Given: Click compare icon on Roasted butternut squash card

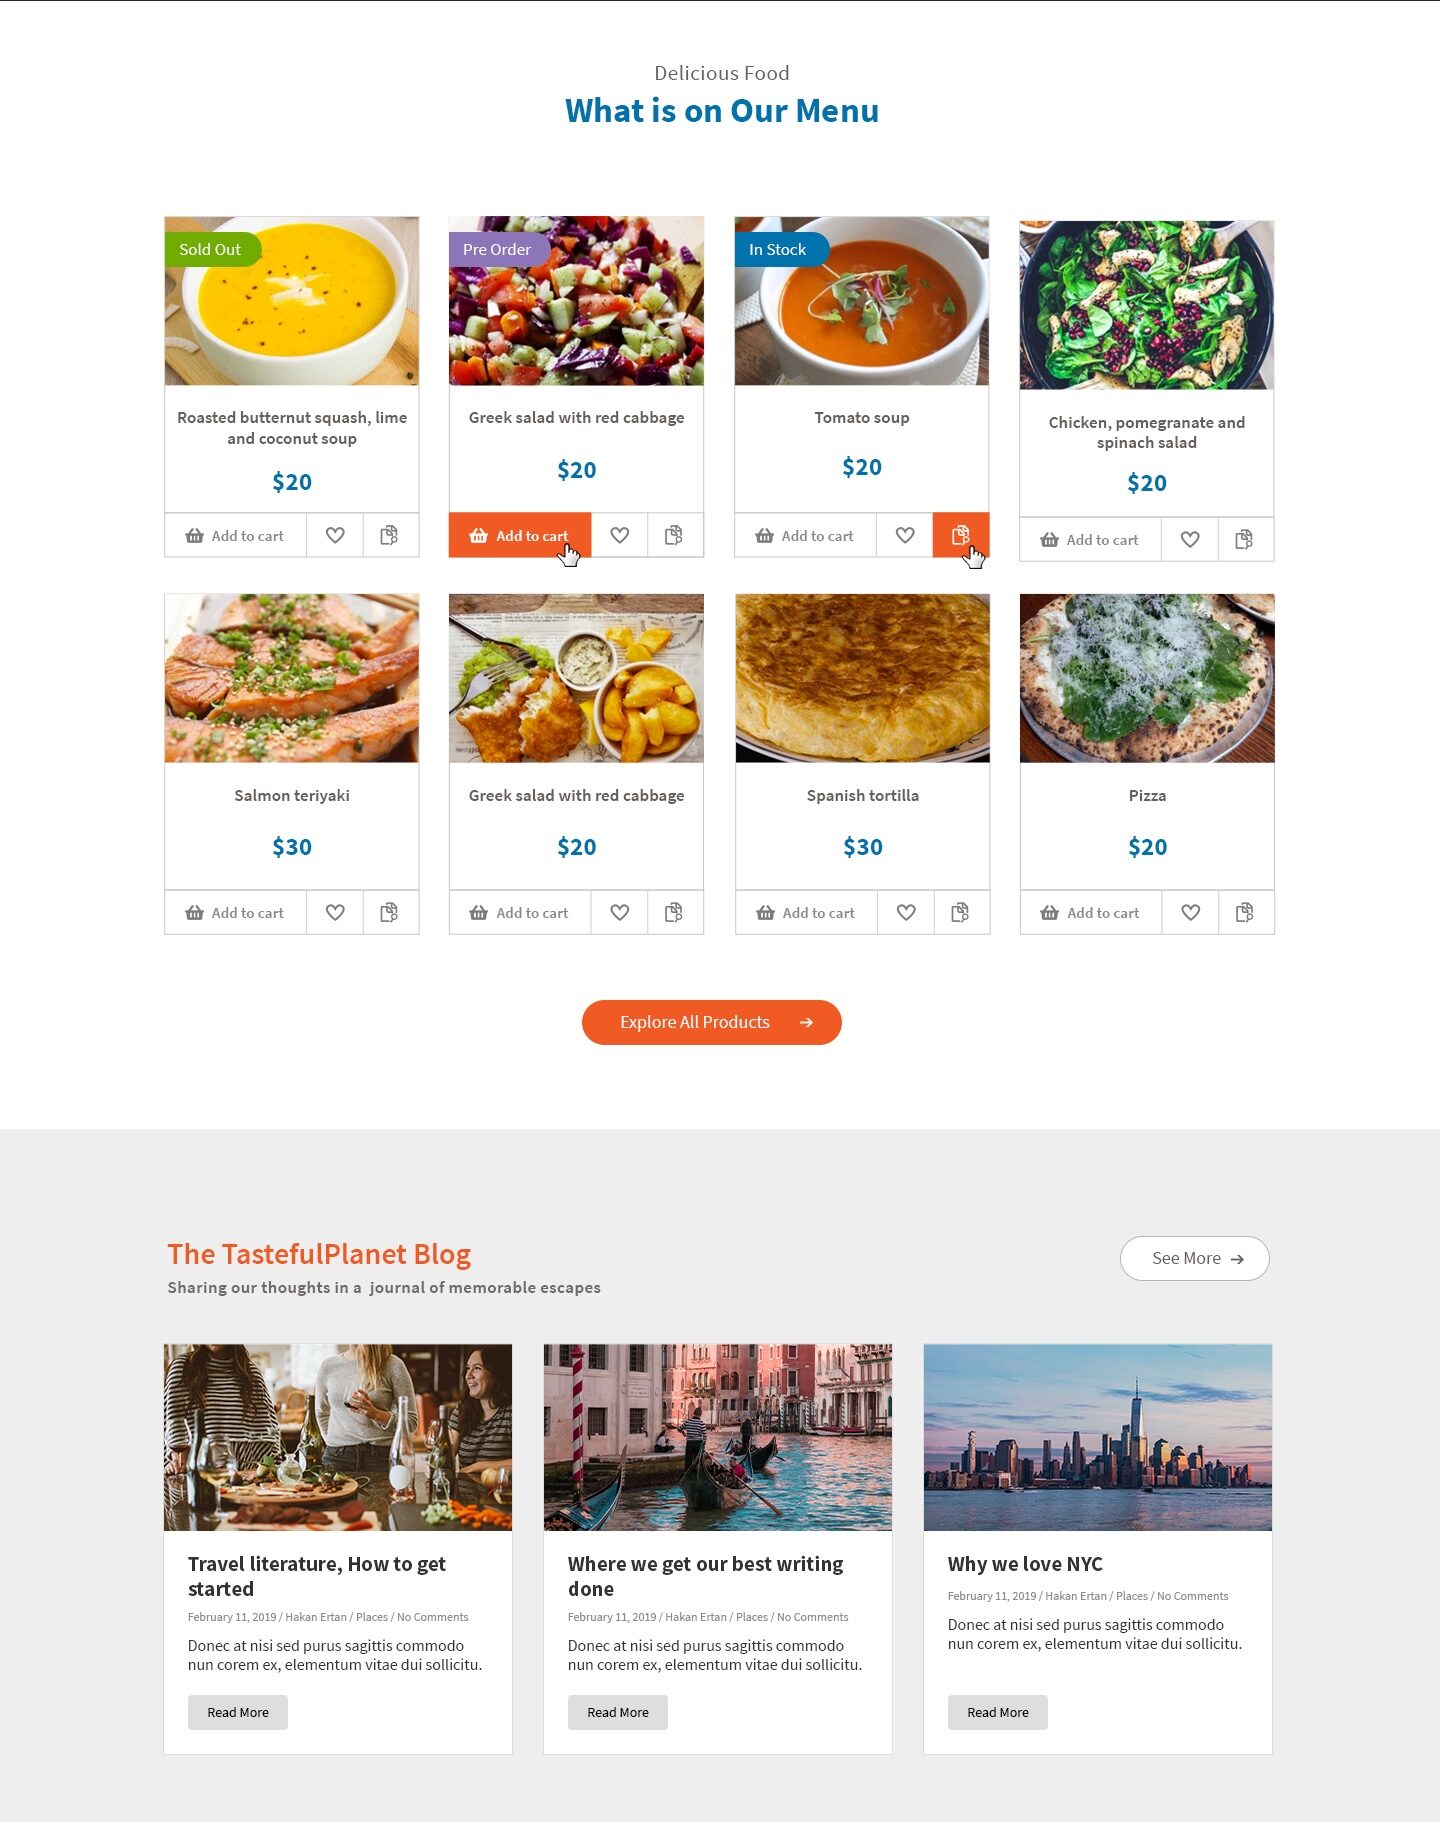Looking at the screenshot, I should click(x=390, y=535).
